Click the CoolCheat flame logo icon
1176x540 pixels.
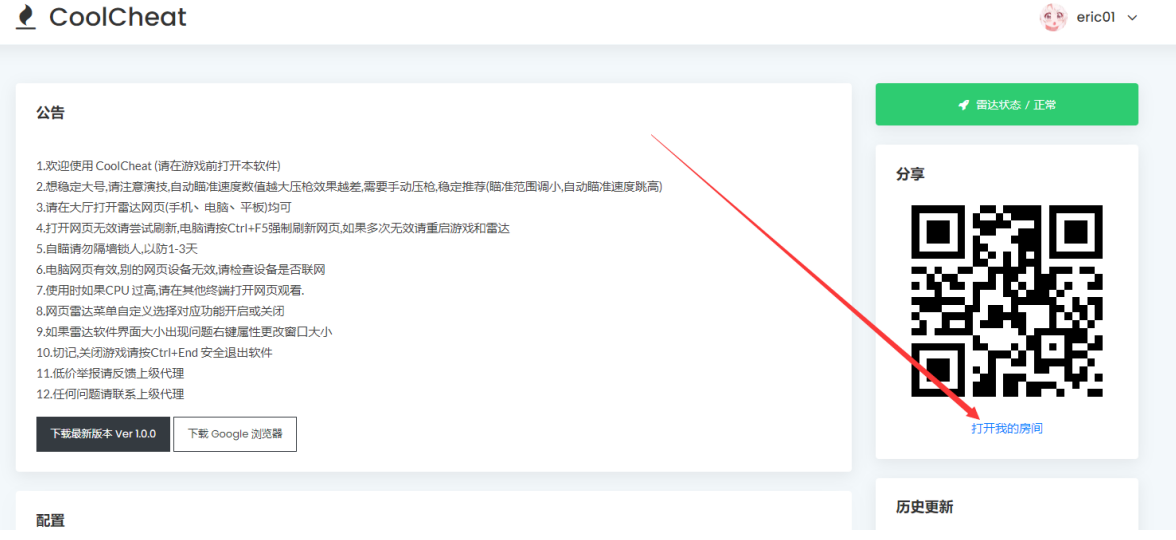[x=26, y=17]
